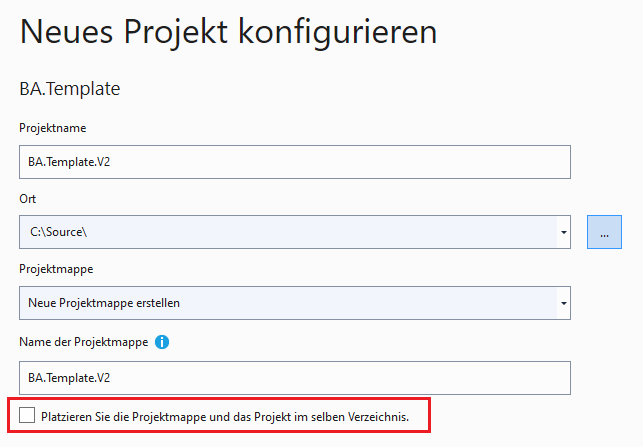Focus the Name der Projektmappe text field

pos(294,378)
